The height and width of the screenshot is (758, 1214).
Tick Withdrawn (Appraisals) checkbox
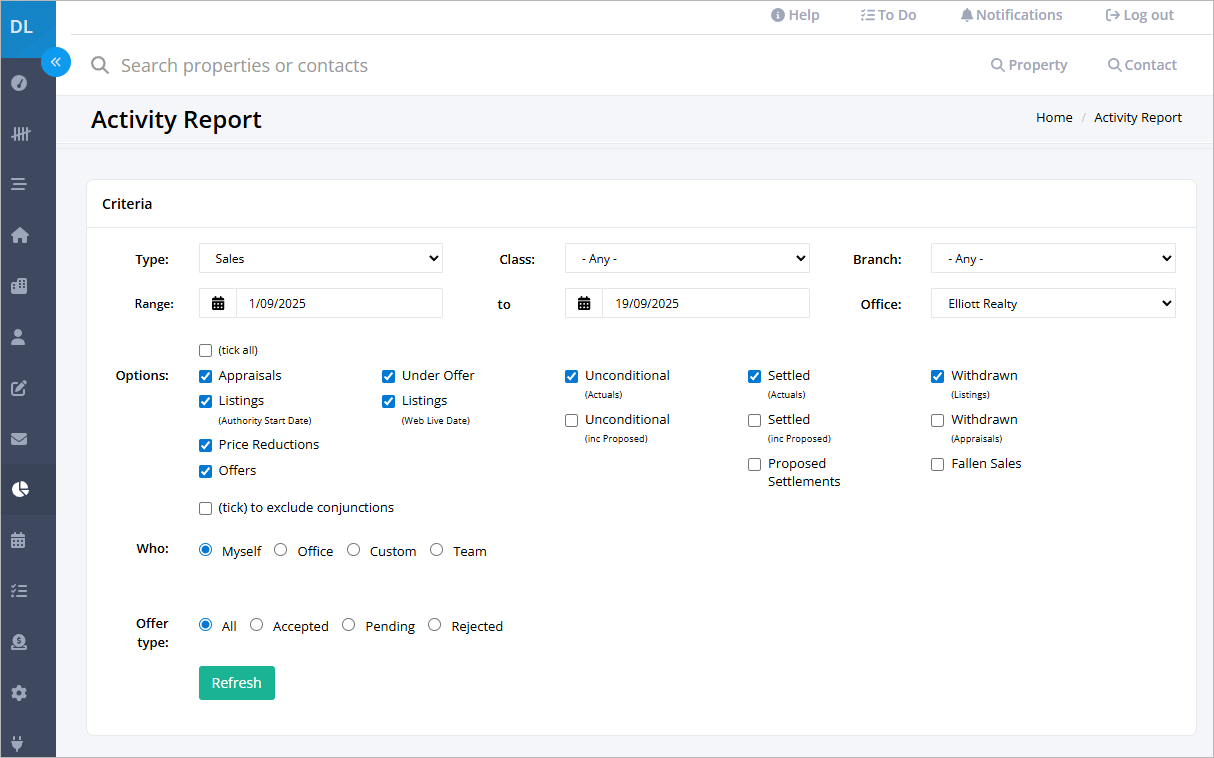pos(937,421)
